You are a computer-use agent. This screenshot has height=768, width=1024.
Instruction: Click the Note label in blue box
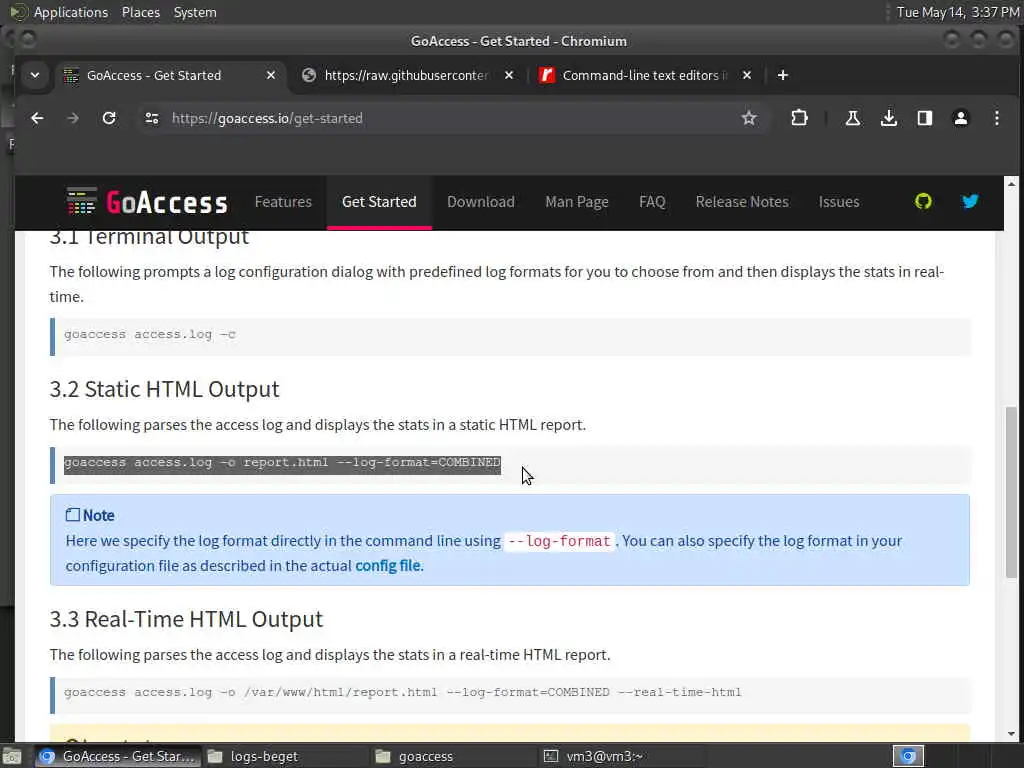point(98,515)
